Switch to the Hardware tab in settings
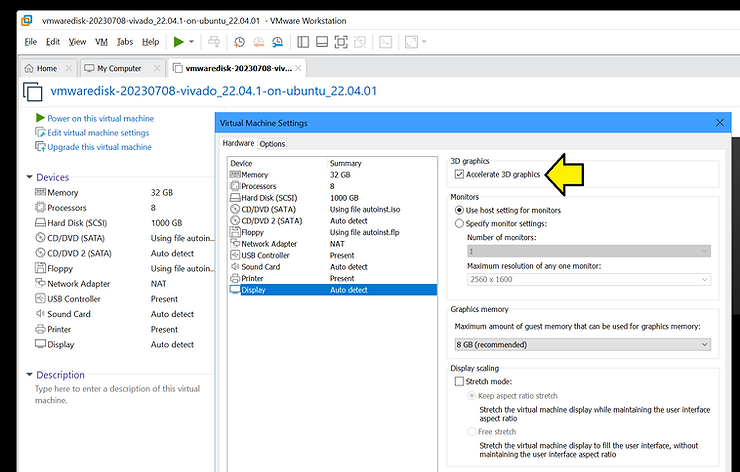This screenshot has height=472, width=740. [238, 143]
